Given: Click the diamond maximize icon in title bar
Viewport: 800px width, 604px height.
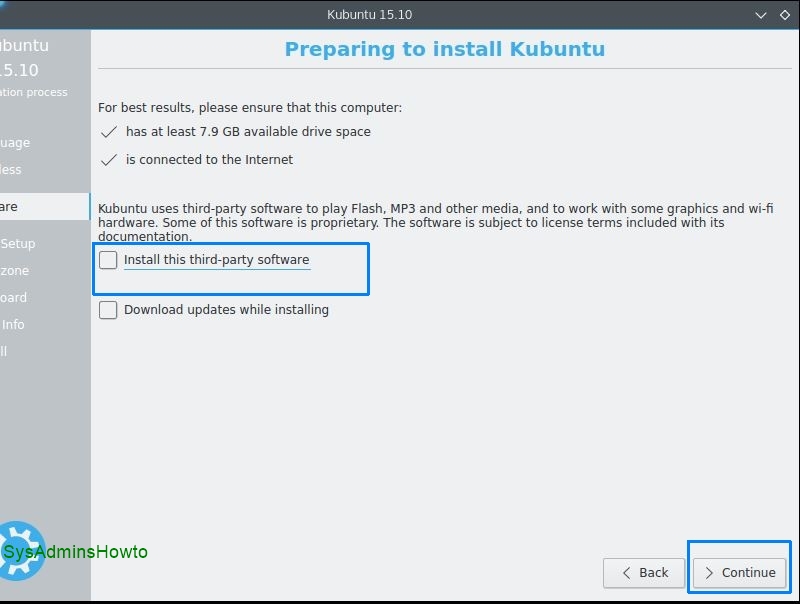Looking at the screenshot, I should [786, 15].
